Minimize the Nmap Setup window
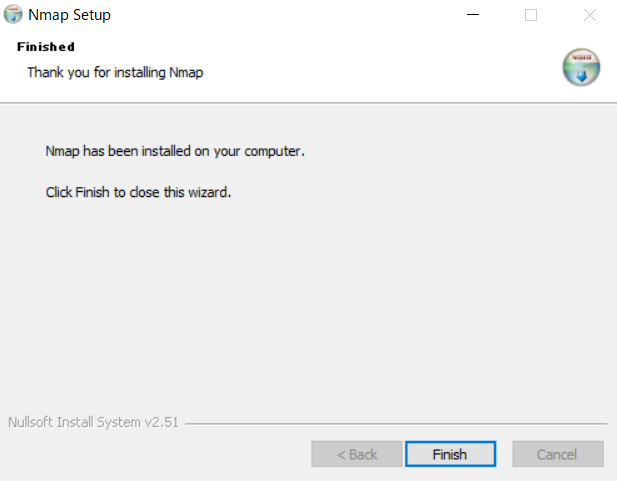617x481 pixels. 473,15
